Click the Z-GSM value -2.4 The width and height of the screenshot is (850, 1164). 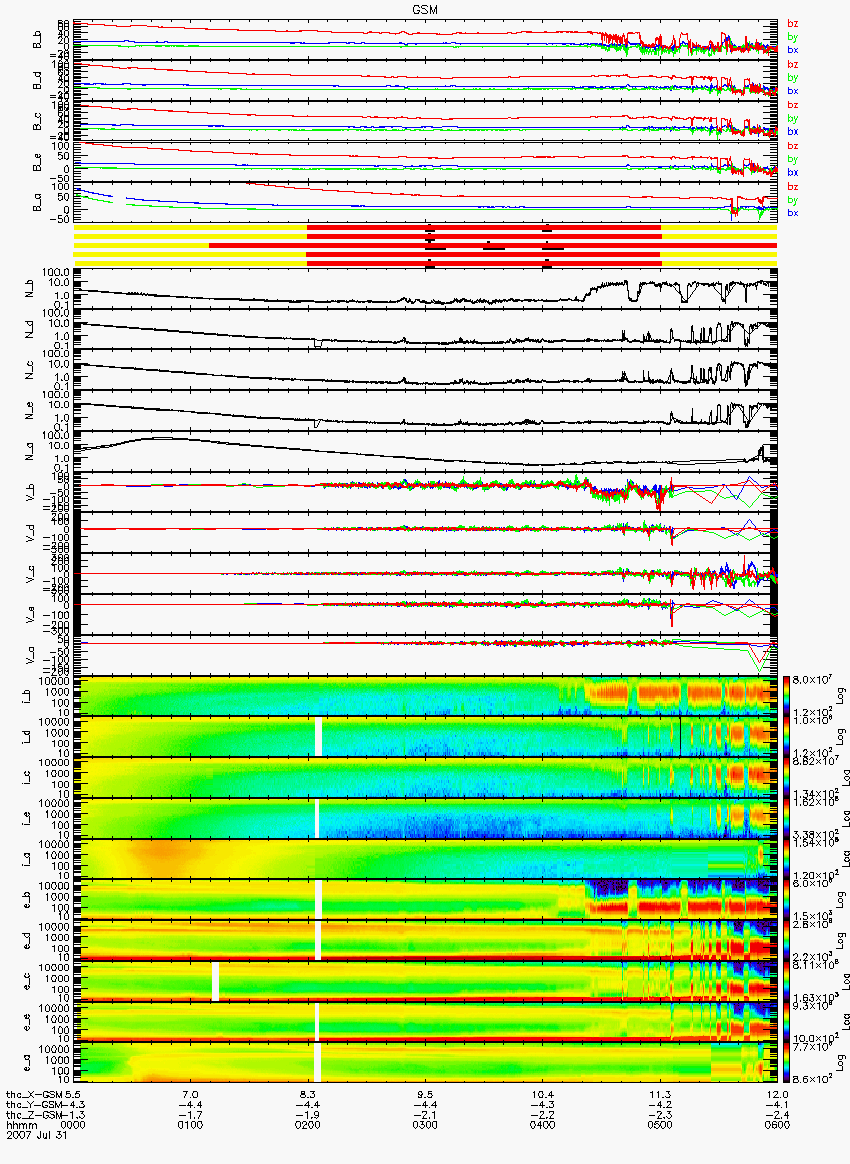point(777,1114)
